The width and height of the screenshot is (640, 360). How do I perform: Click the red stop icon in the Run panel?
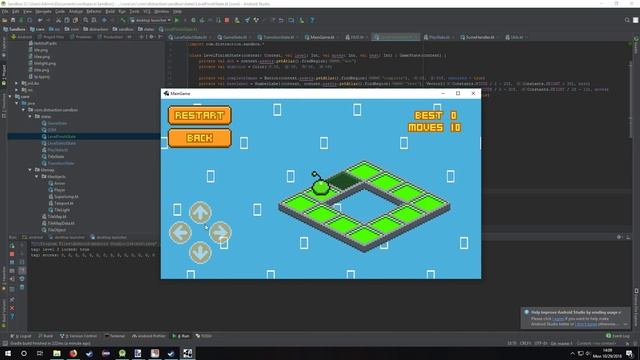click(x=12, y=254)
